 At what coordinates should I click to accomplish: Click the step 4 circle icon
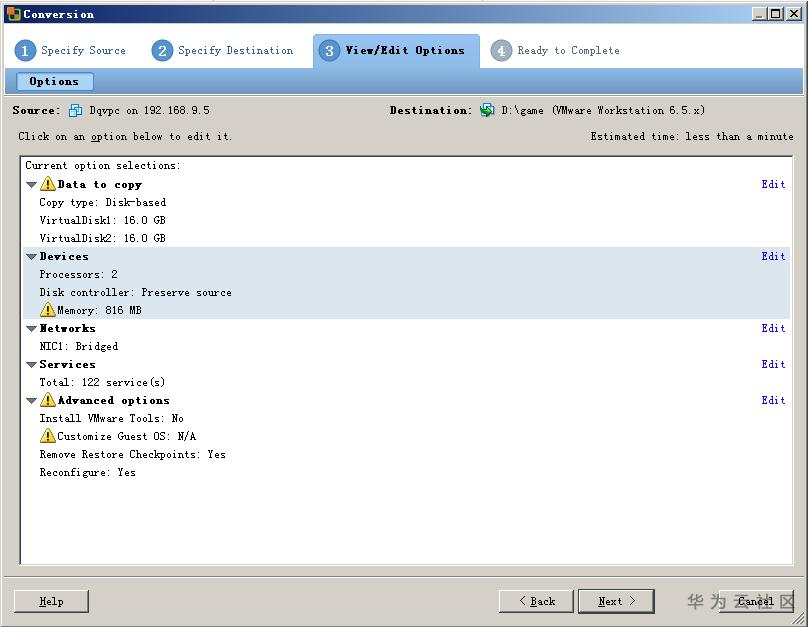[501, 50]
